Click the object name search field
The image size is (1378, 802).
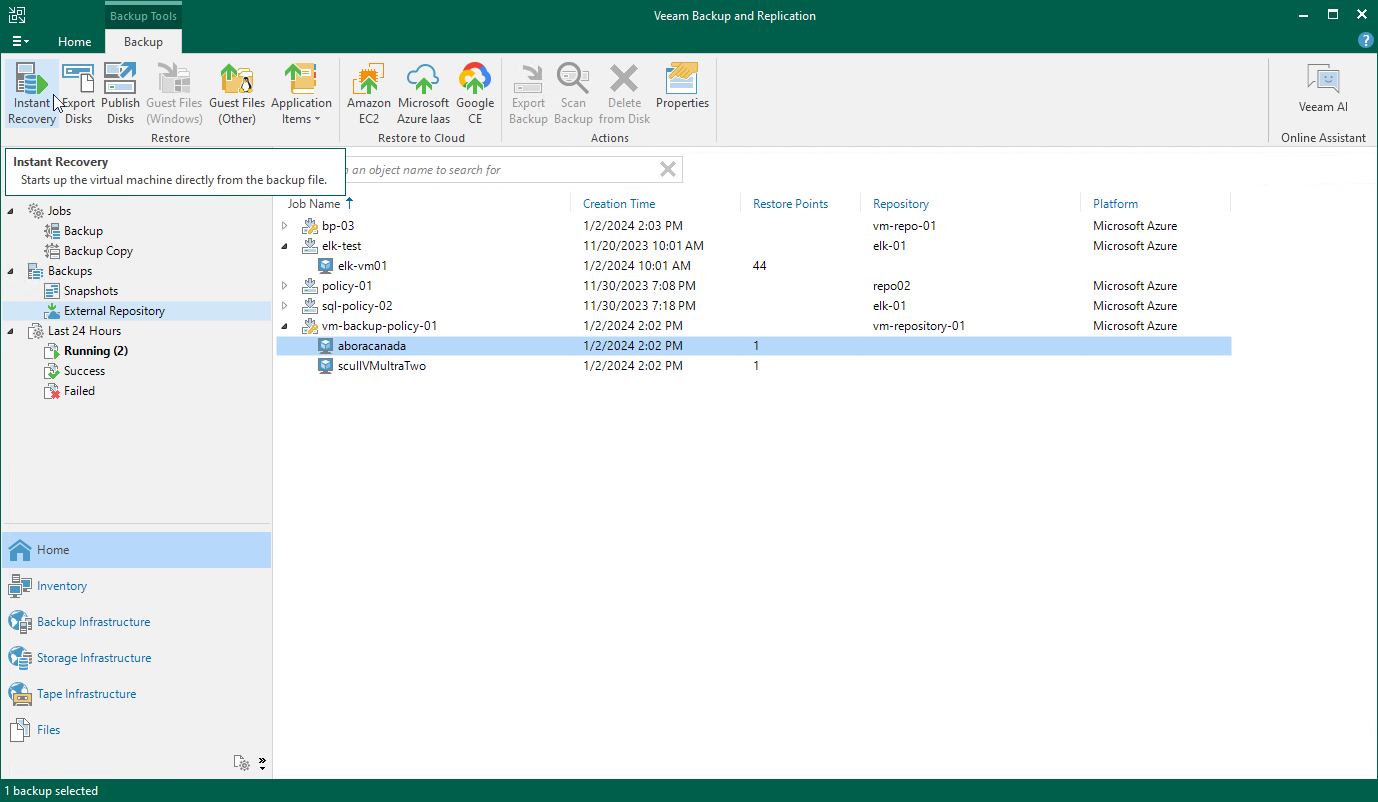click(500, 170)
